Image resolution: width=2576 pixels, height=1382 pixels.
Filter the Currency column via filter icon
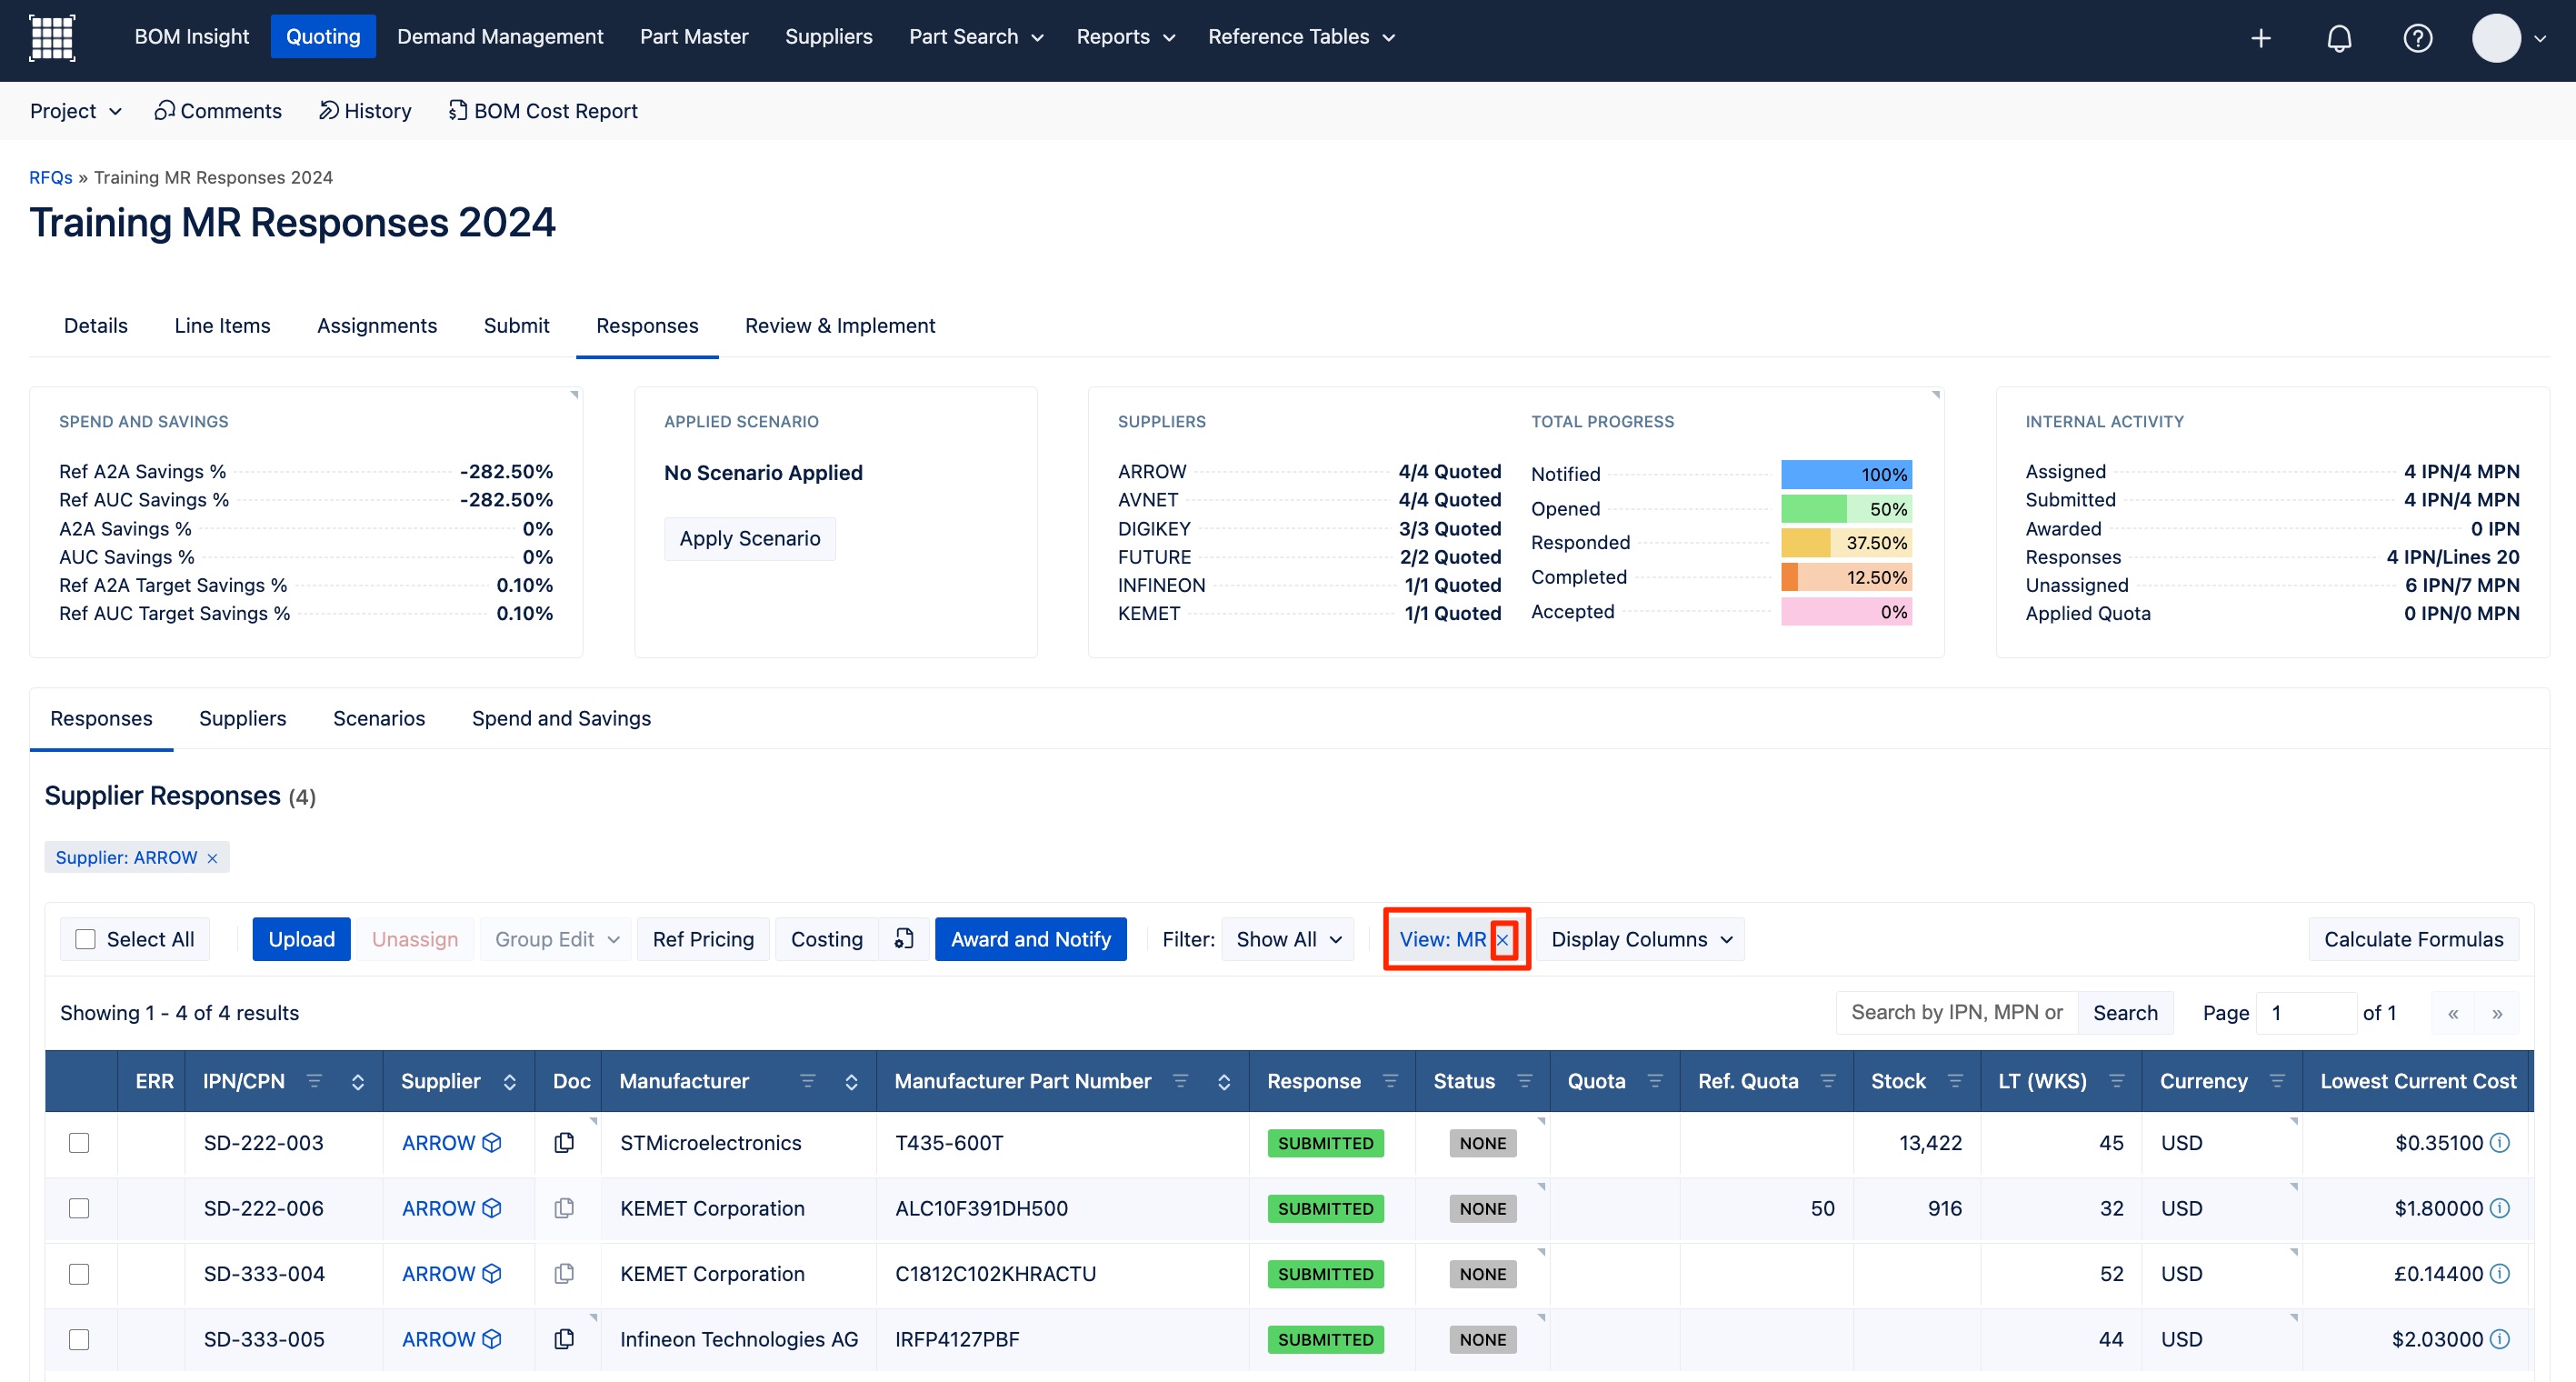2277,1081
